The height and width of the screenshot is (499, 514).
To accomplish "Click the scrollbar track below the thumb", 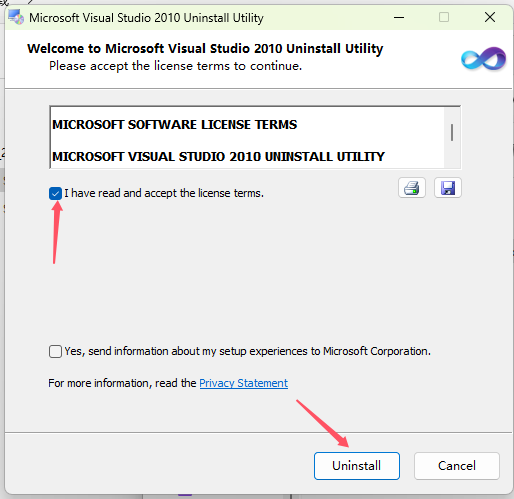I will 452,155.
